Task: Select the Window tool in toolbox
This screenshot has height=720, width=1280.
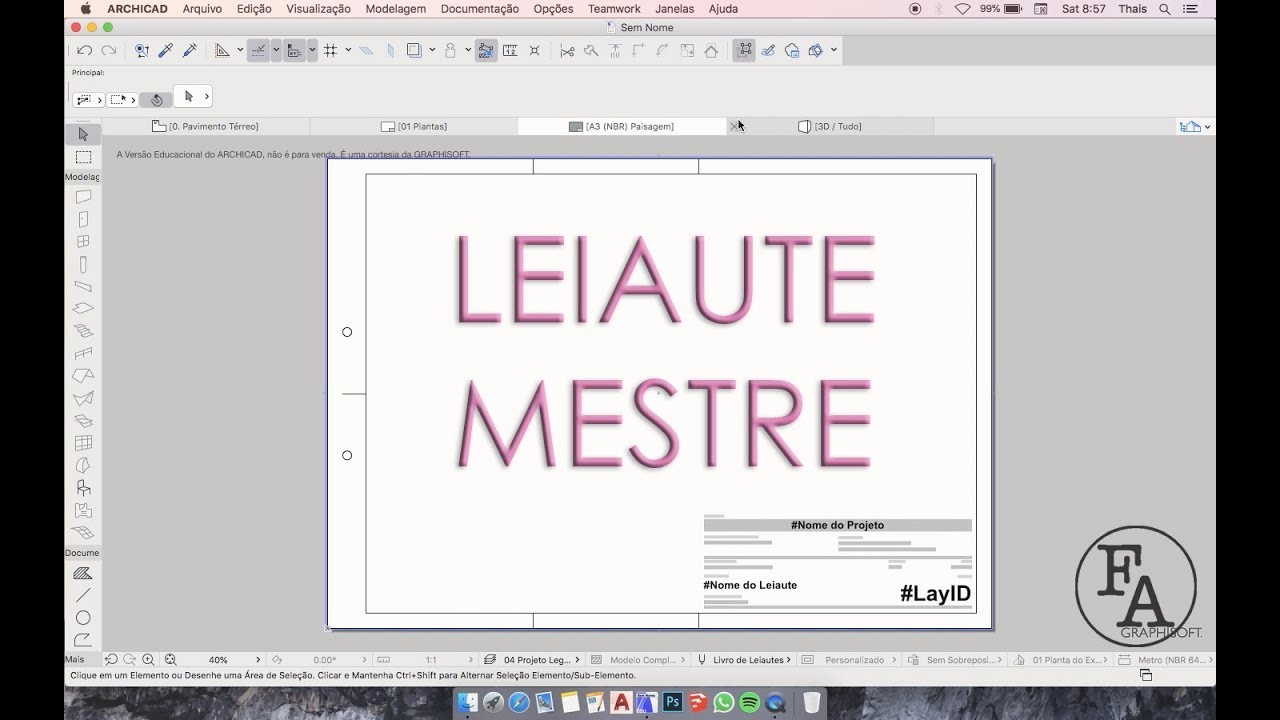Action: click(x=83, y=241)
